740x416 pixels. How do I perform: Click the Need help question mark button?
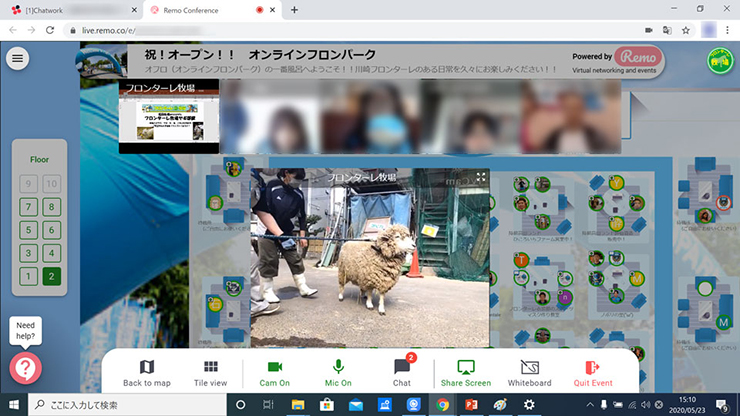pyautogui.click(x=25, y=368)
